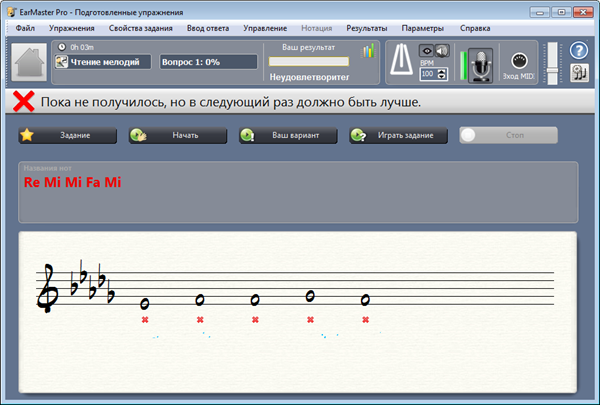This screenshot has height=405, width=600.
Task: Click the treble clef on the staff
Action: 48,288
